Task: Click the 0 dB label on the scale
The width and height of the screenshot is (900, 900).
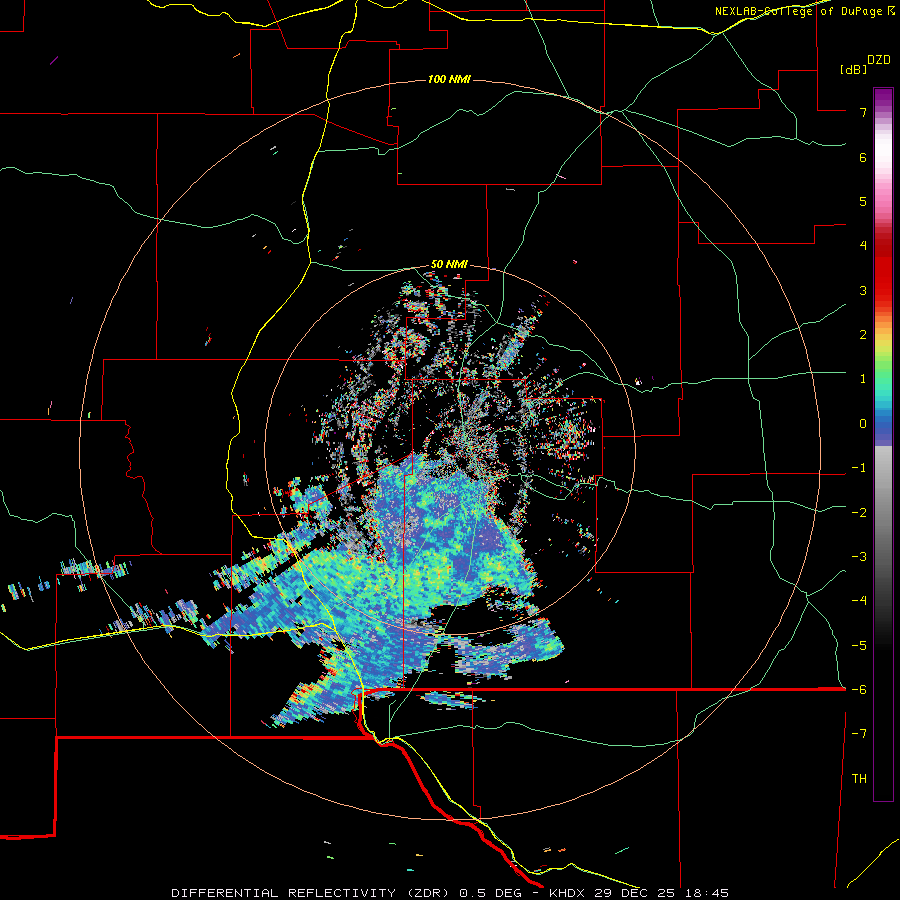Action: tap(863, 424)
